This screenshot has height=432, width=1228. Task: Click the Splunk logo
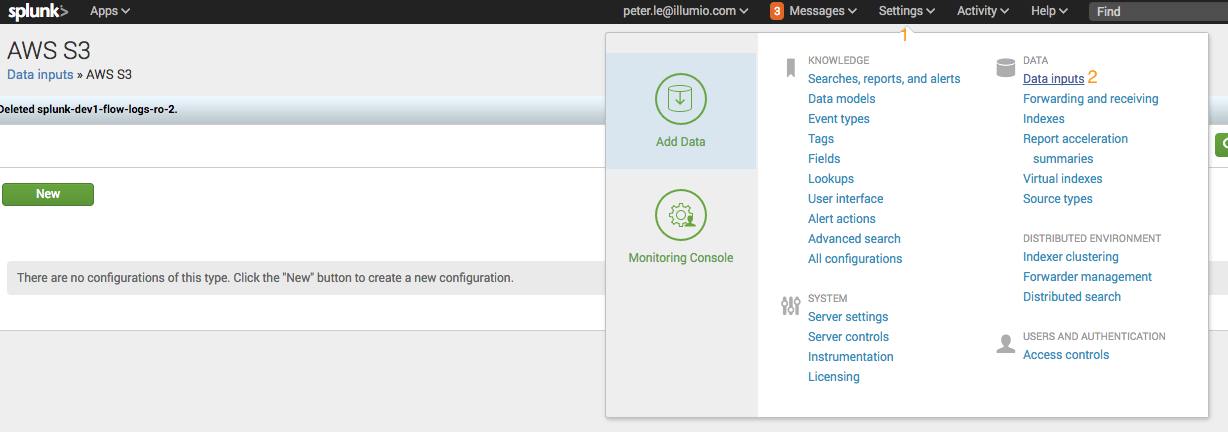pos(38,12)
